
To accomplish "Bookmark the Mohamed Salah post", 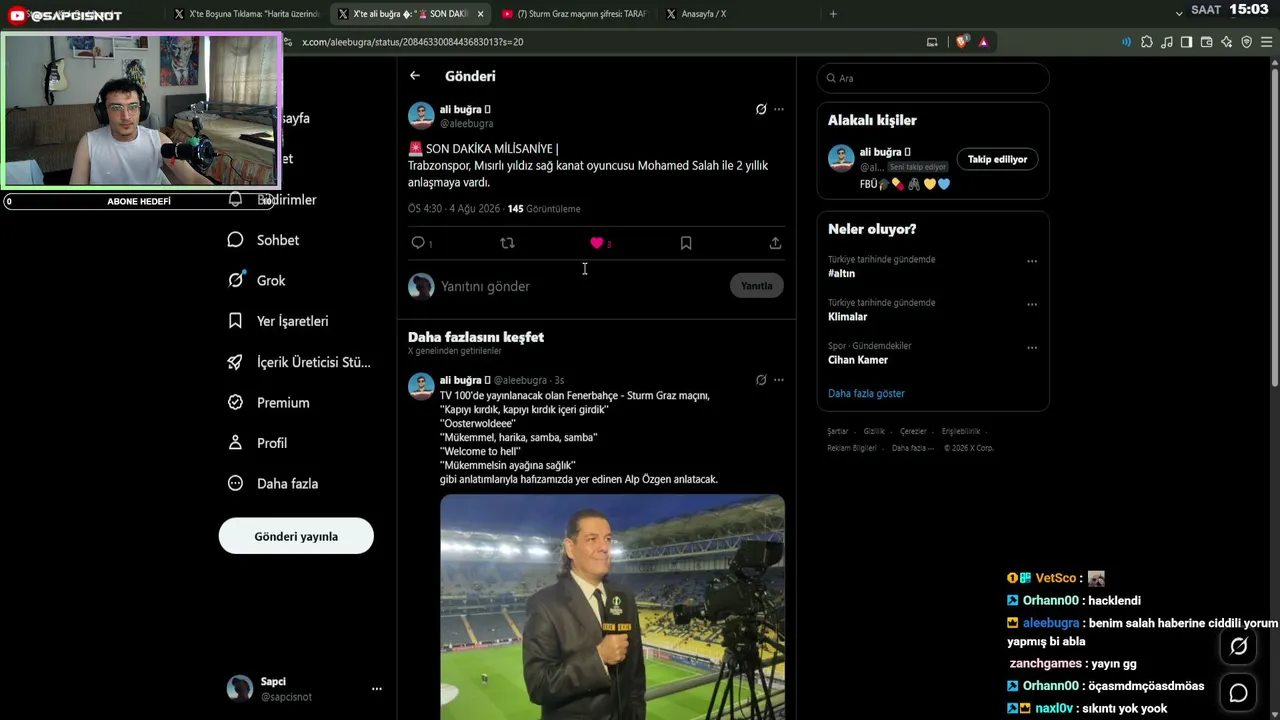I will click(x=686, y=243).
